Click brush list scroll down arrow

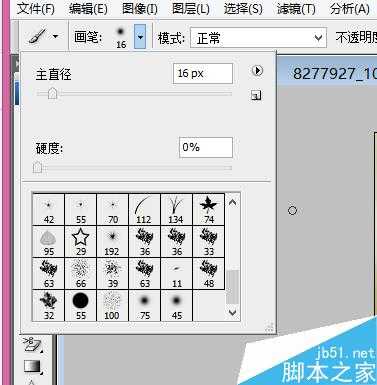pyautogui.click(x=233, y=313)
